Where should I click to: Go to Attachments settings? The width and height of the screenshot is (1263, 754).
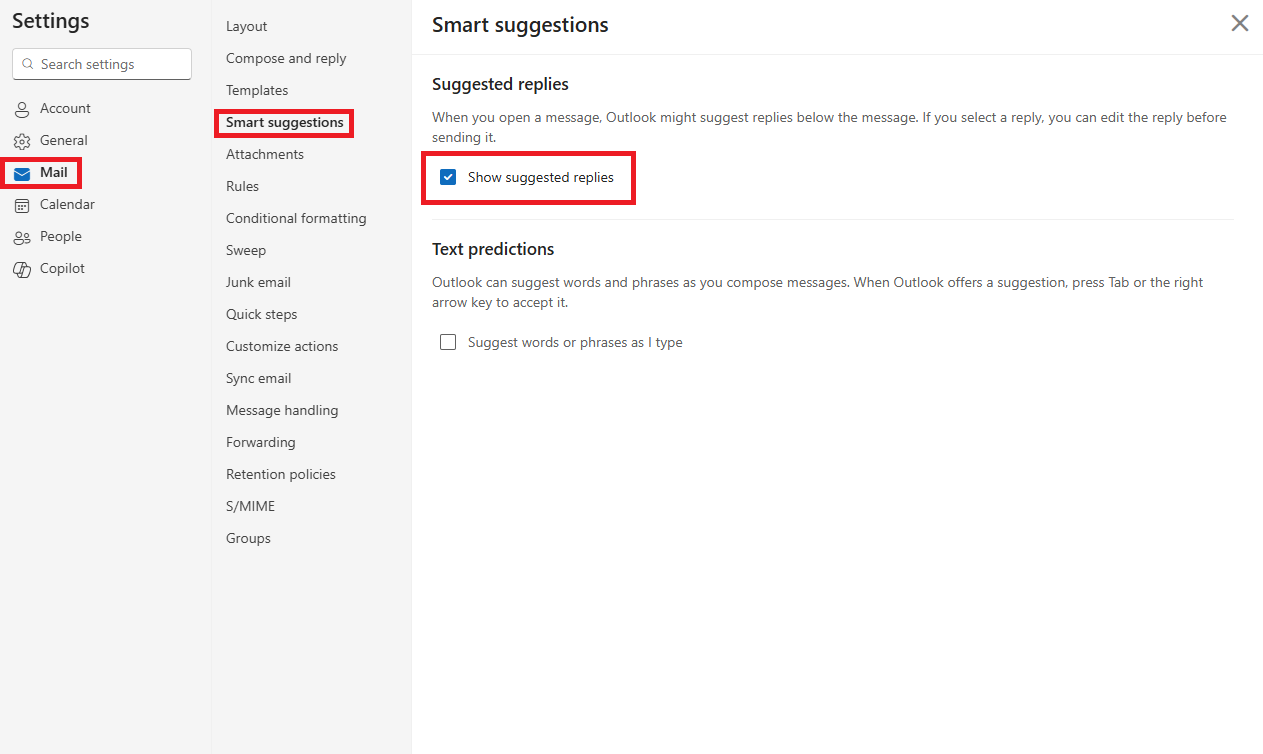pos(265,154)
